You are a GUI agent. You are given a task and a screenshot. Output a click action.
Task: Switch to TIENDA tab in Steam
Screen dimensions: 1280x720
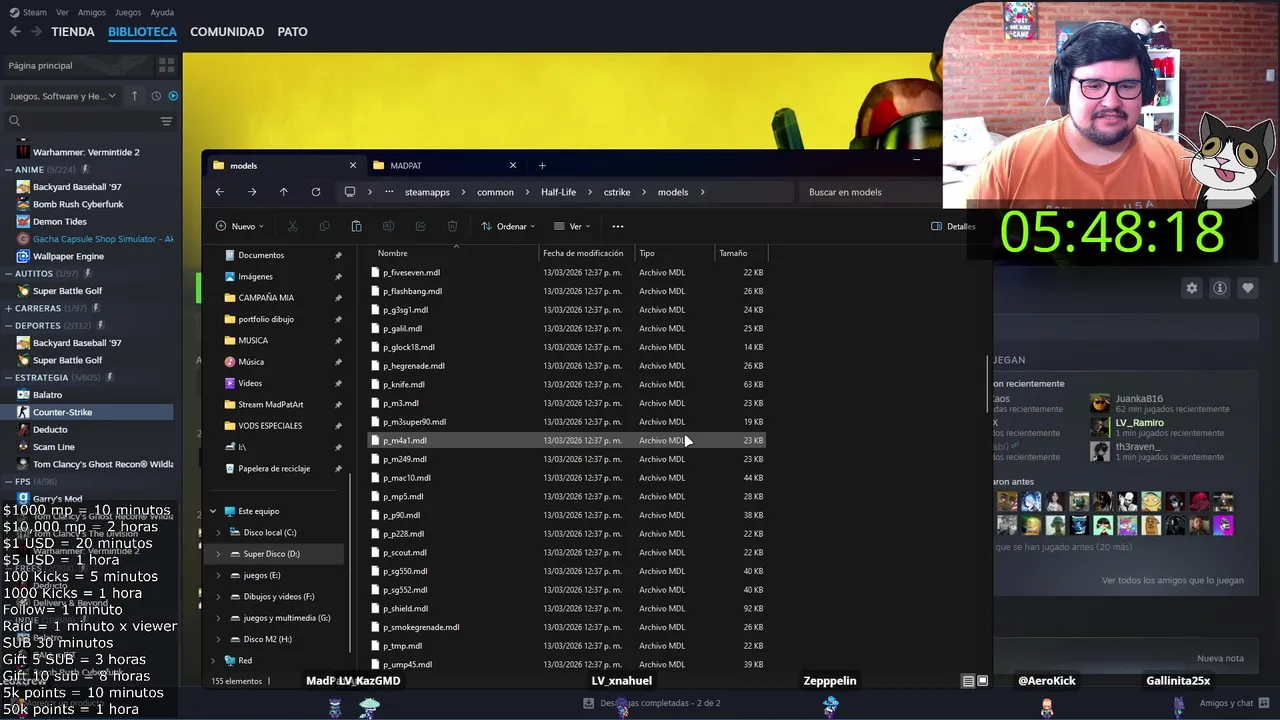click(x=73, y=31)
